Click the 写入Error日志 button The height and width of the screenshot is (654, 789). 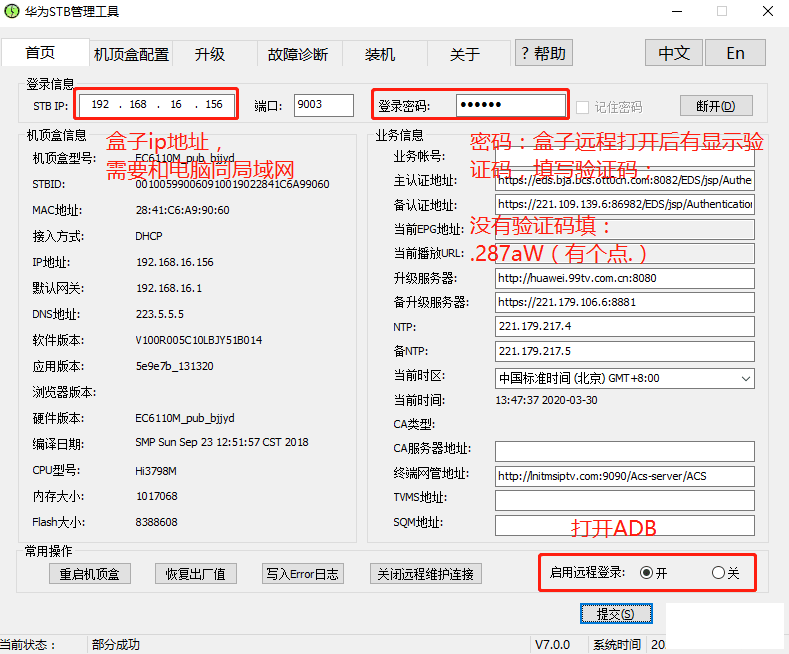(302, 574)
